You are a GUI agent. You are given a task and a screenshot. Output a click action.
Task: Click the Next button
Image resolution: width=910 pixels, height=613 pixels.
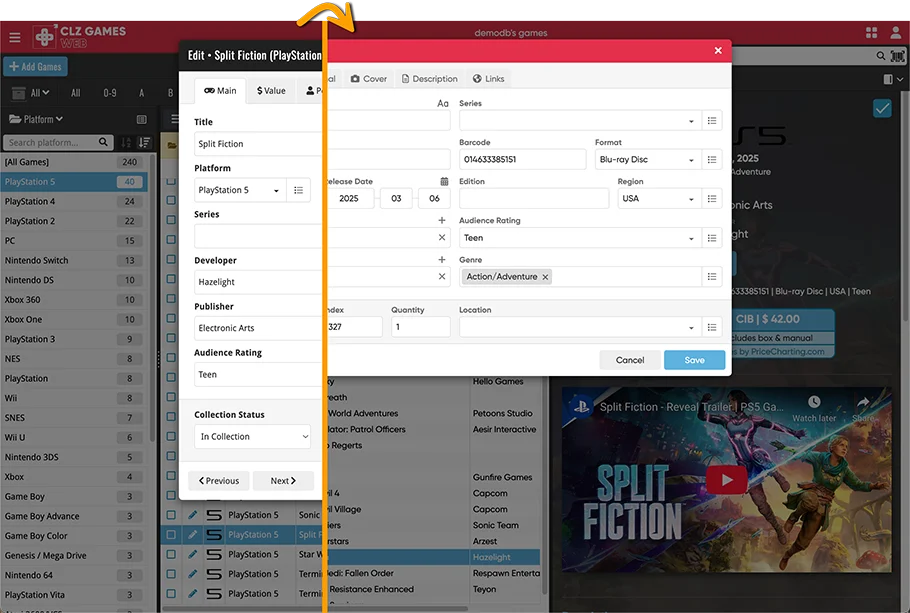pos(283,481)
